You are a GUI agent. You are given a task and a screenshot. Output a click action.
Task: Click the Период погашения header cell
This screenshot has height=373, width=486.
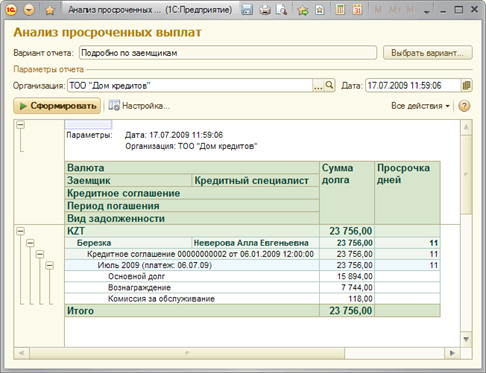(x=192, y=206)
